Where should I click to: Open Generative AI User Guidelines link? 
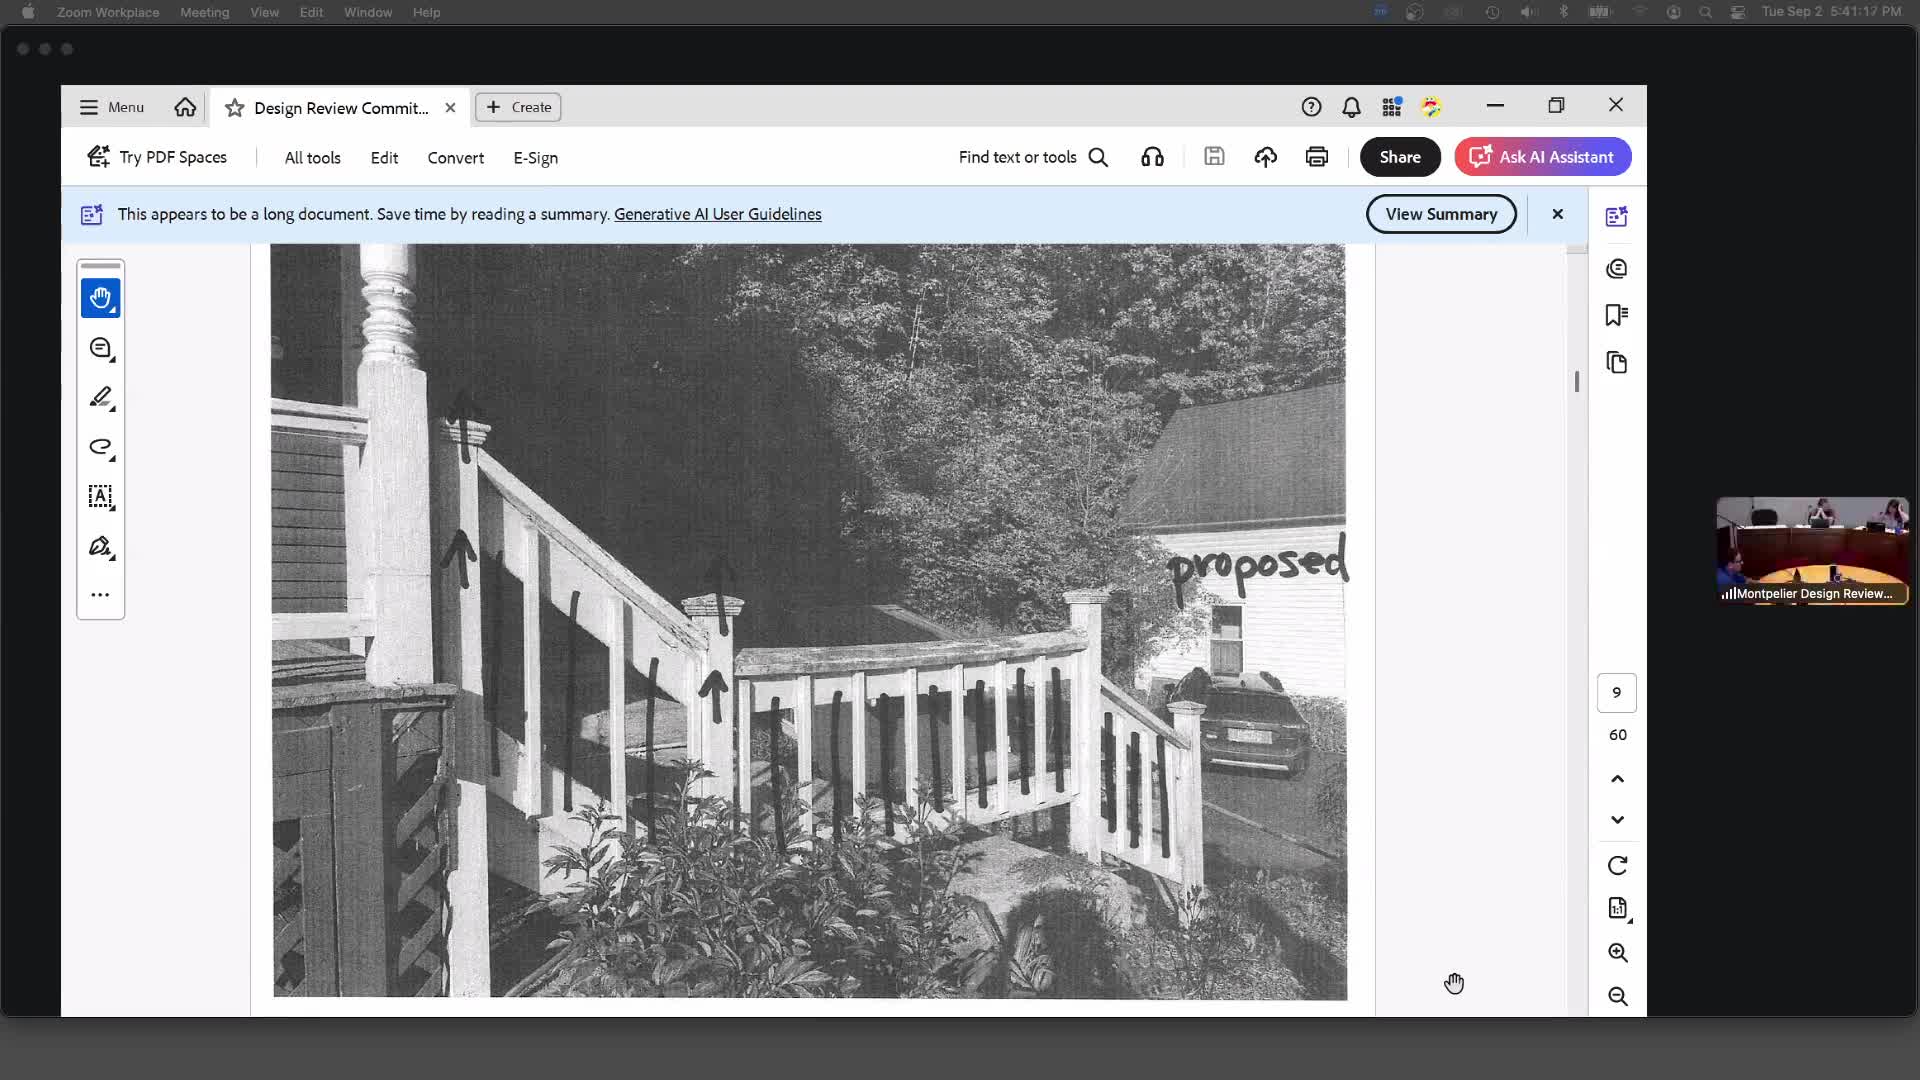717,214
